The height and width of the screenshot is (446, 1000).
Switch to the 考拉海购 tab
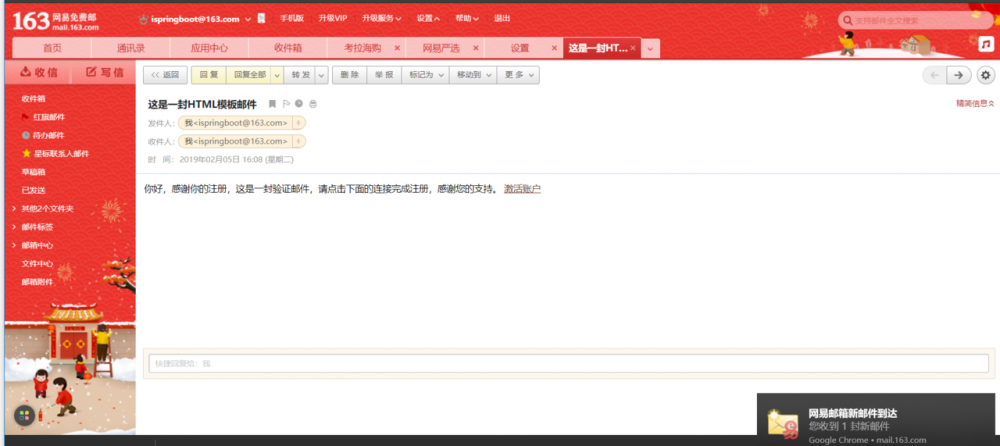coord(362,48)
